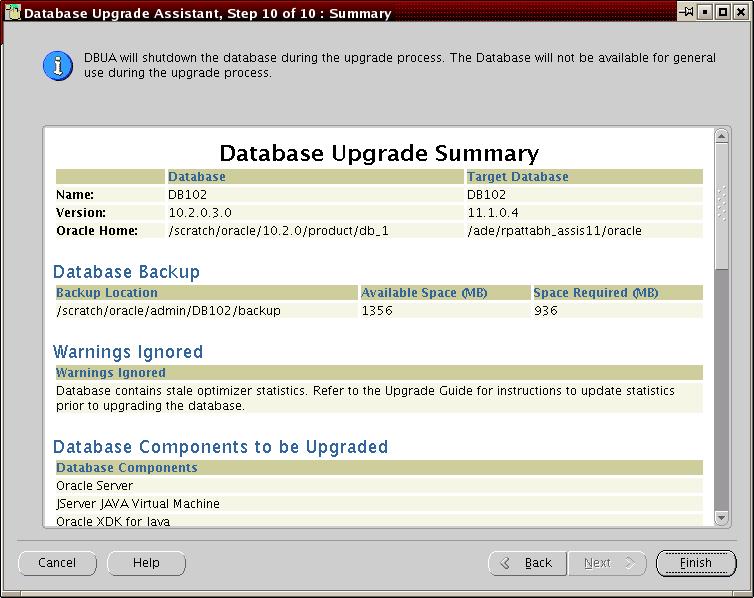Click the JServer JAVA Virtual Machine row

137,504
